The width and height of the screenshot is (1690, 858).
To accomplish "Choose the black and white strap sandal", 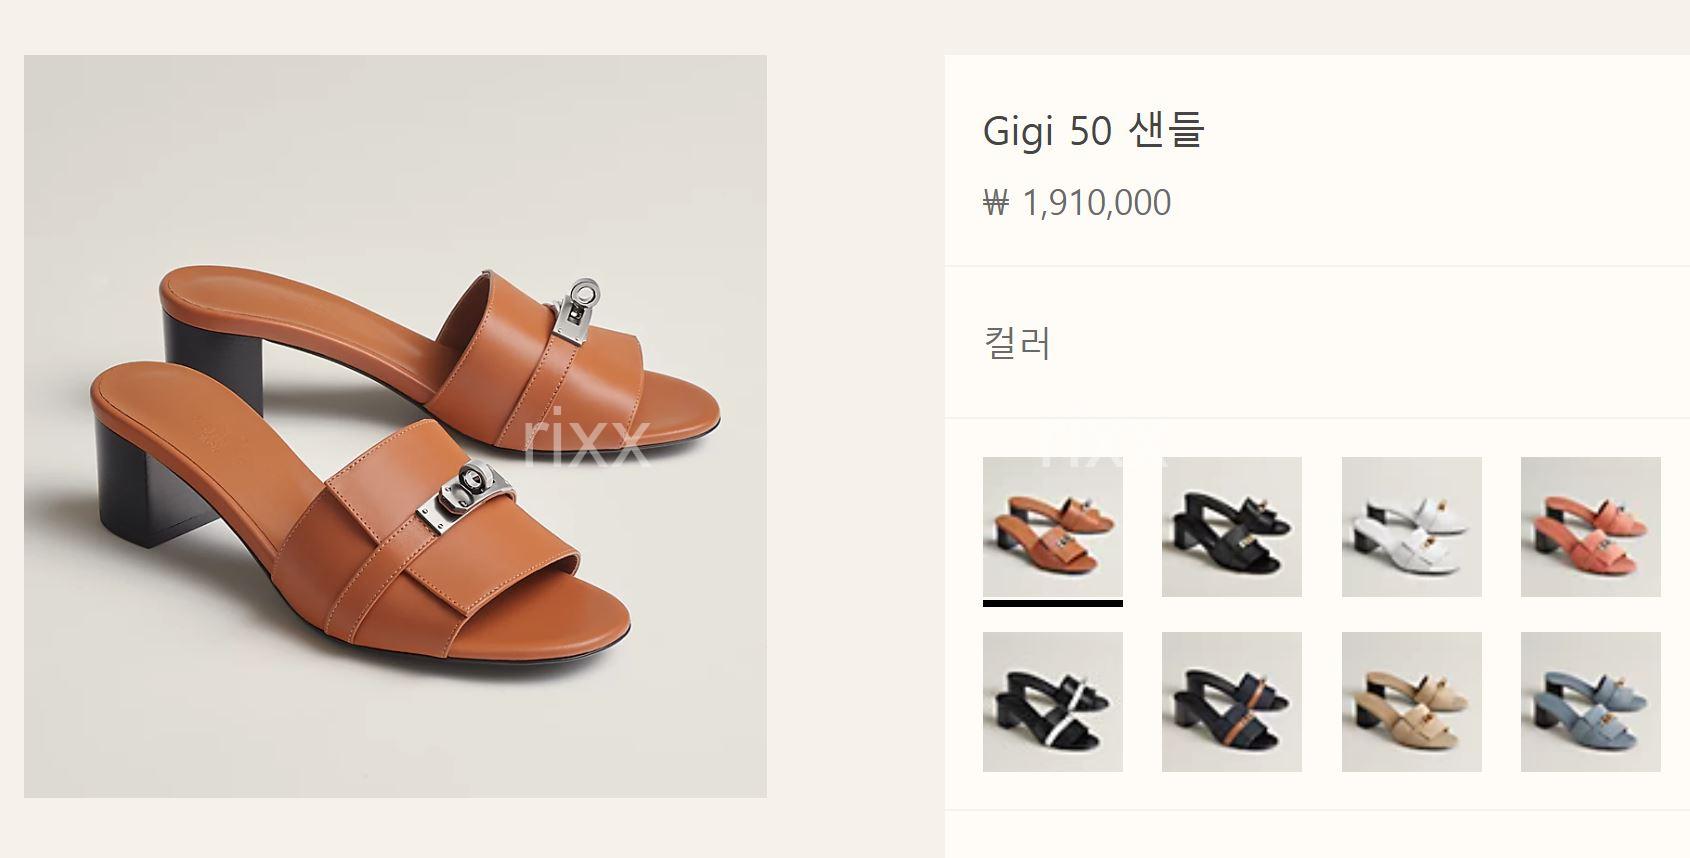I will coord(1052,702).
